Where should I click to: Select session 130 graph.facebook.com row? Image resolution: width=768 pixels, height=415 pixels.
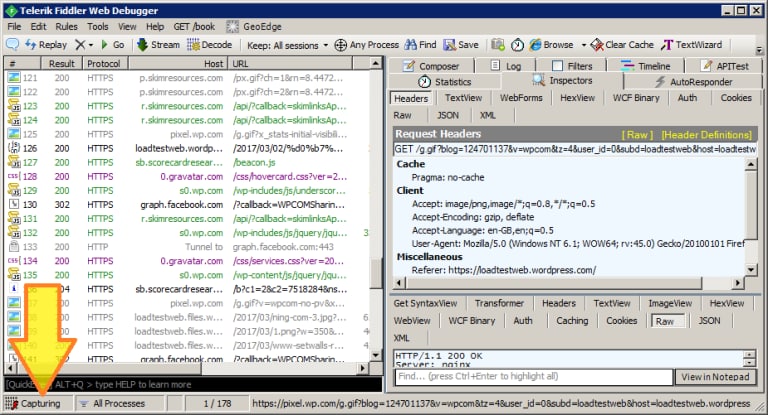(x=188, y=204)
